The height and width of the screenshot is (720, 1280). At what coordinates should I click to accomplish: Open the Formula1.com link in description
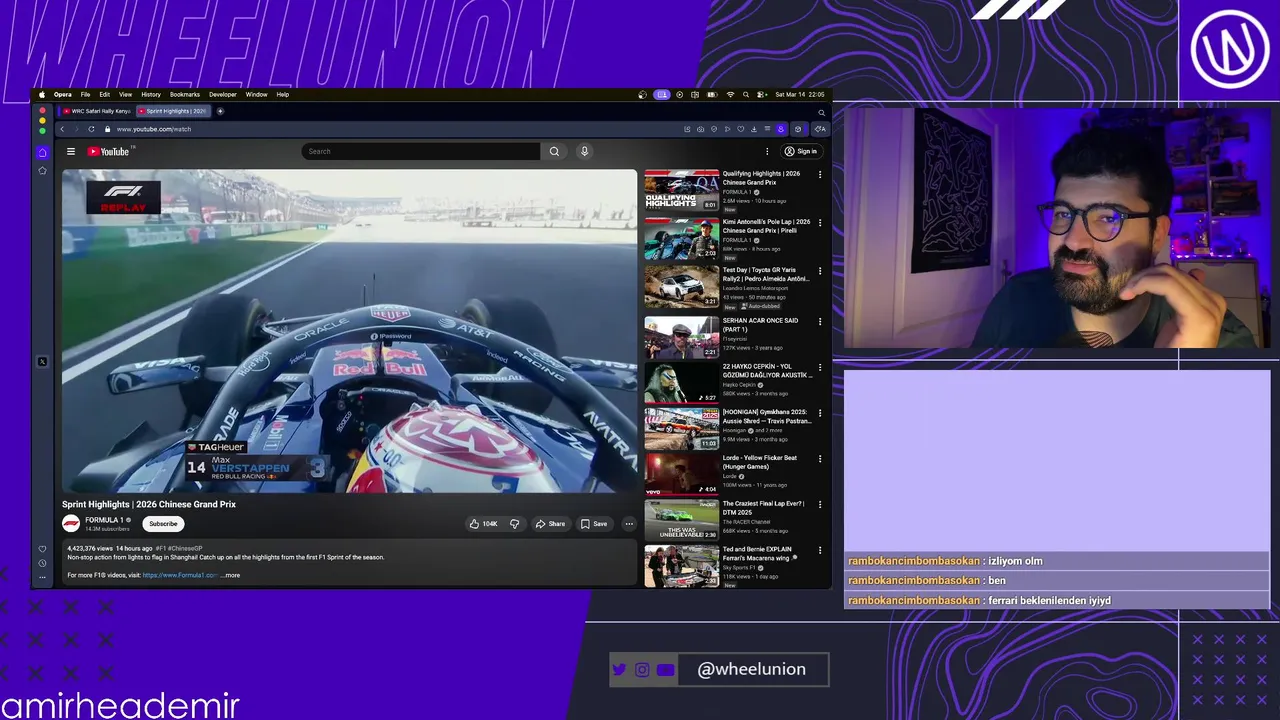coord(180,576)
